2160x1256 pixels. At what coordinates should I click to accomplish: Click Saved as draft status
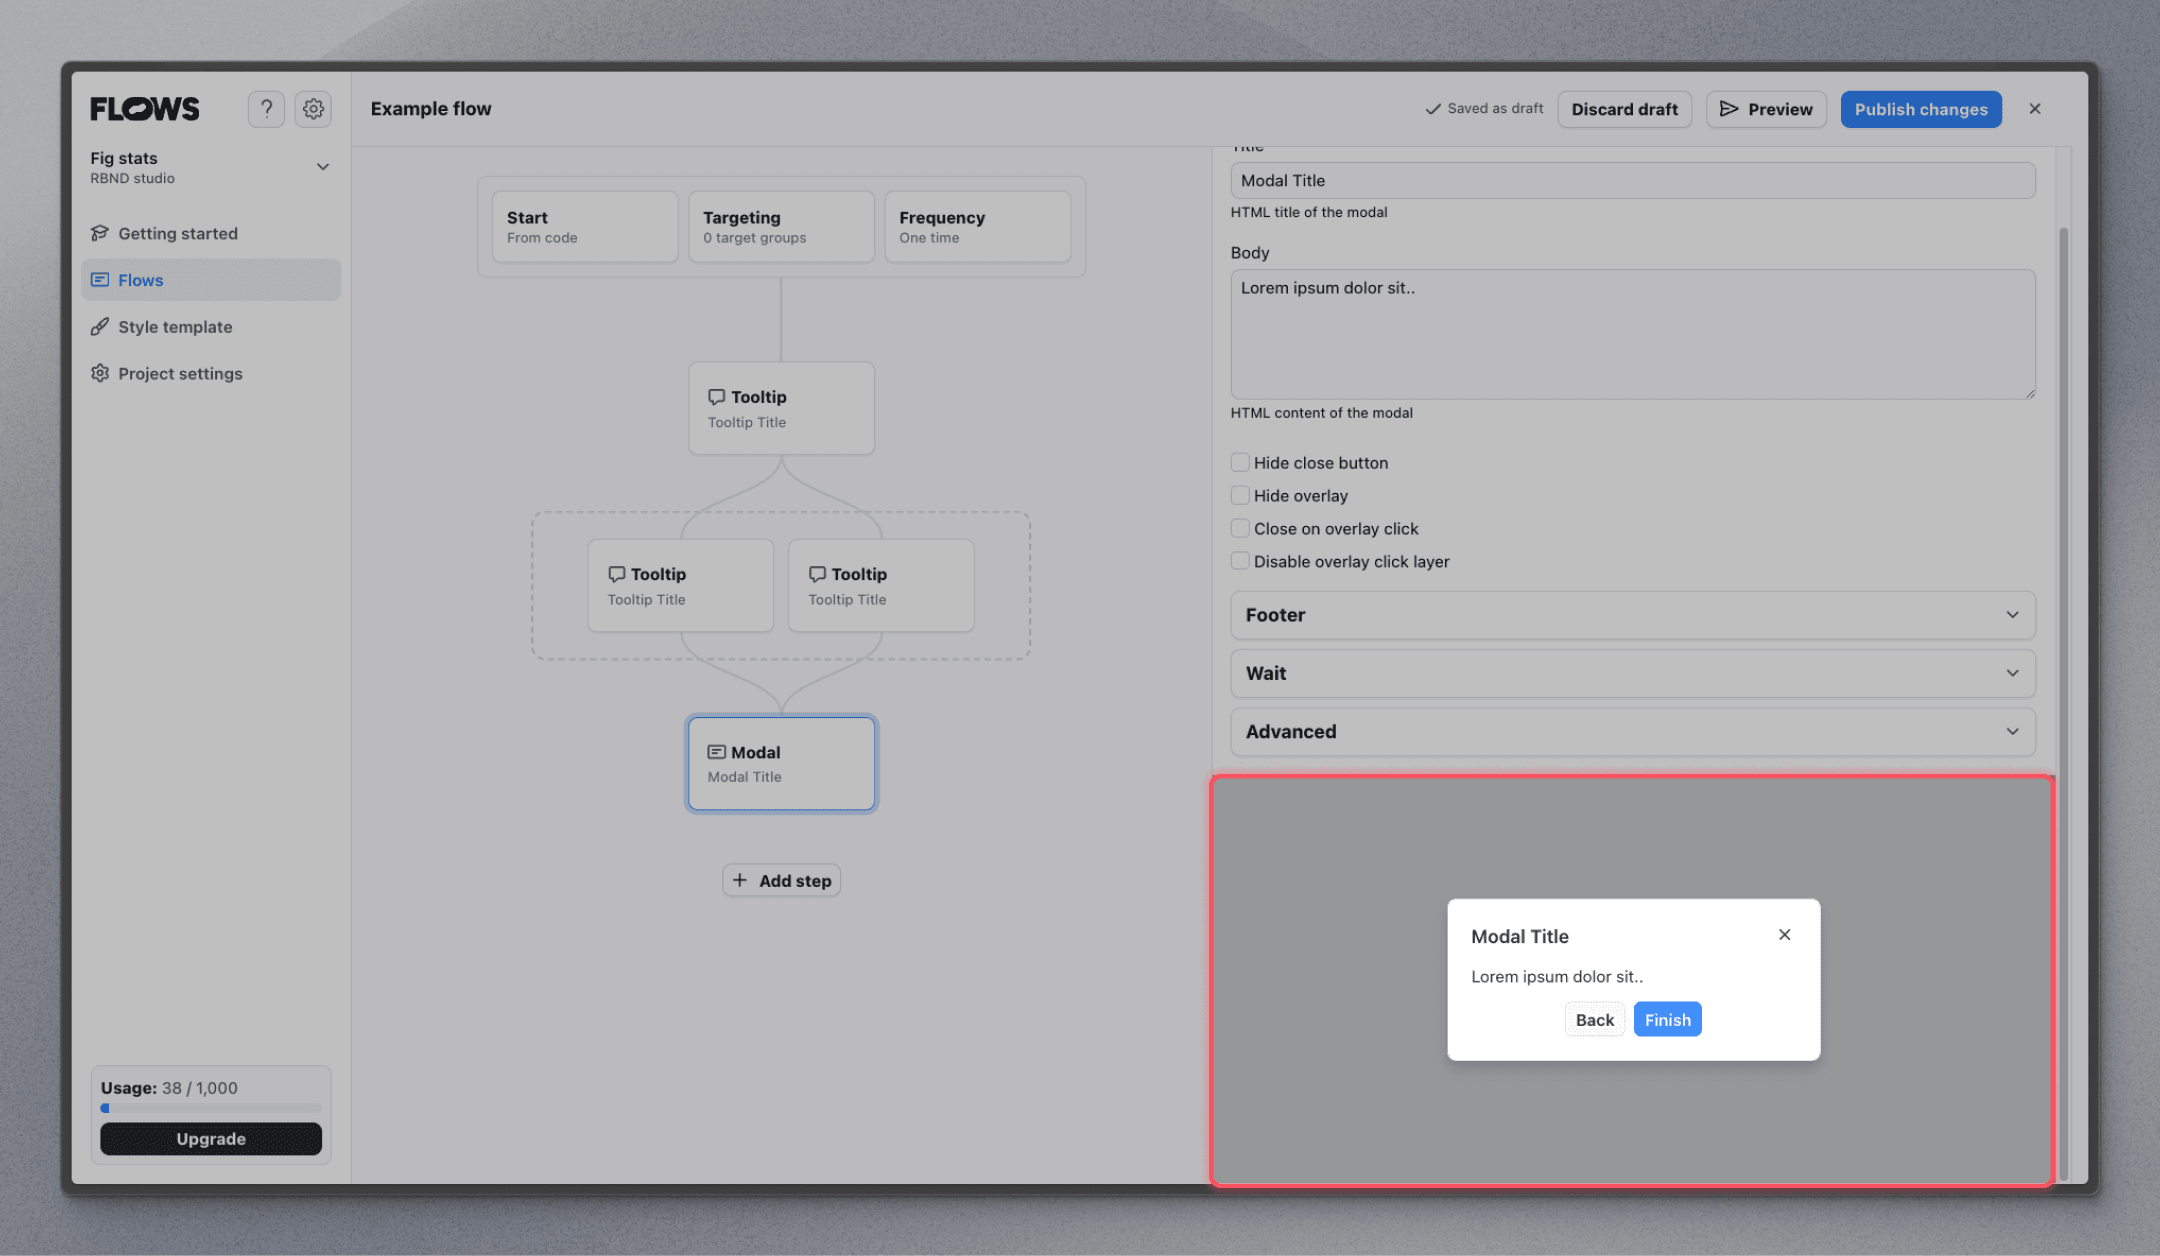1484,109
